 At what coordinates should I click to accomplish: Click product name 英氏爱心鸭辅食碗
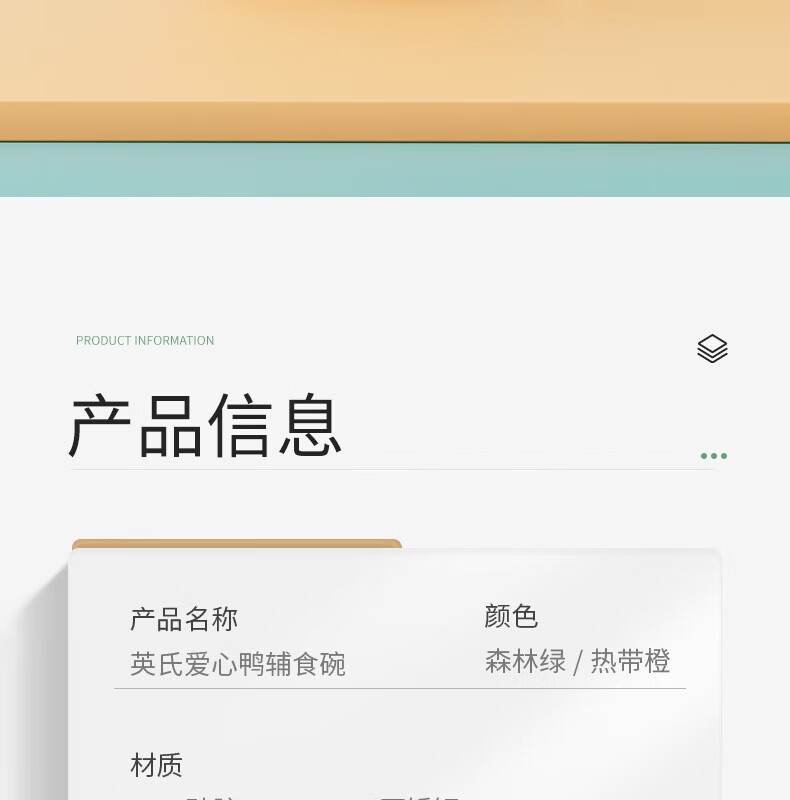238,664
